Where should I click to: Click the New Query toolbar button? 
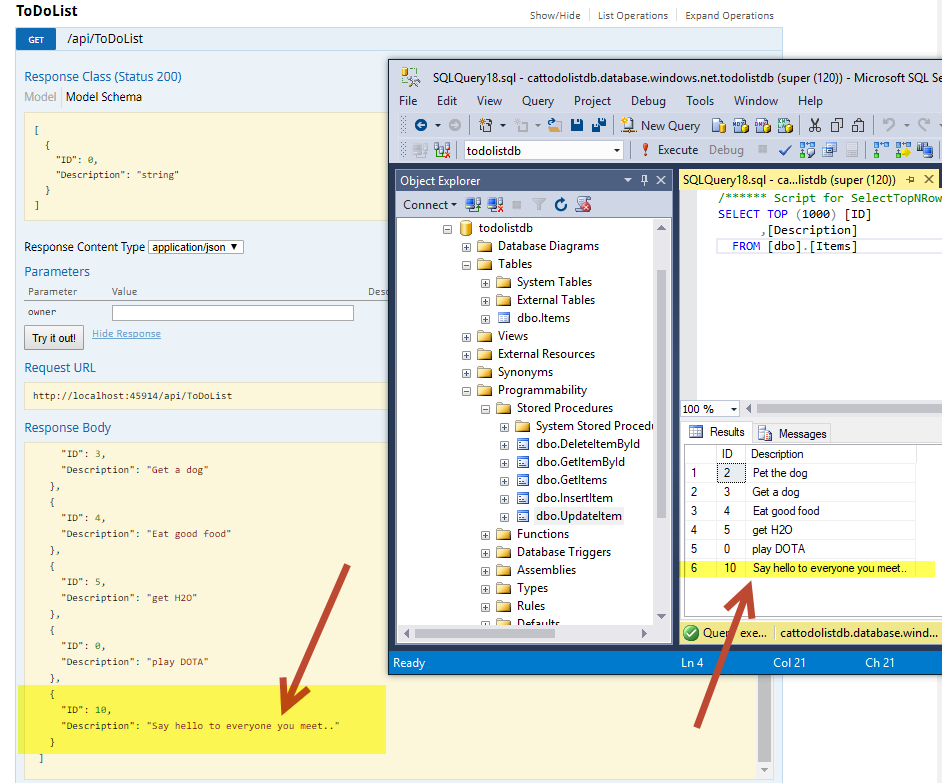point(660,125)
